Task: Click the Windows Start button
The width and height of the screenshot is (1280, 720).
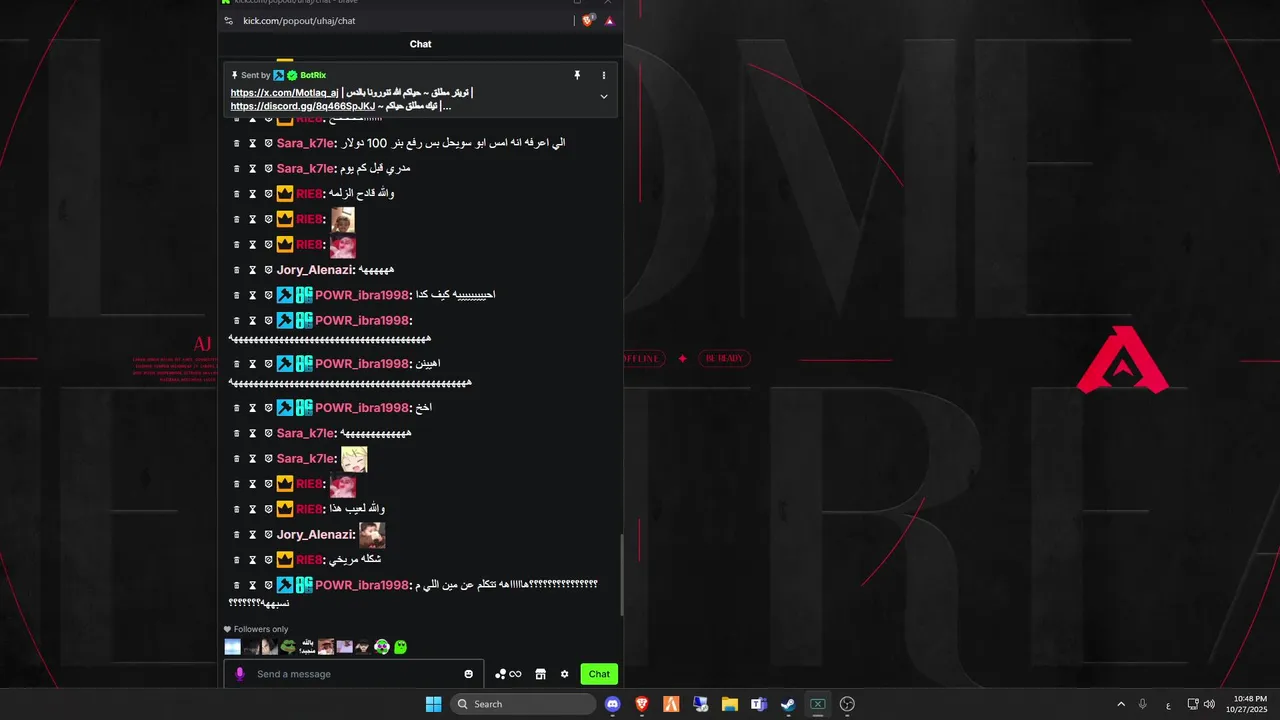Action: pos(433,704)
